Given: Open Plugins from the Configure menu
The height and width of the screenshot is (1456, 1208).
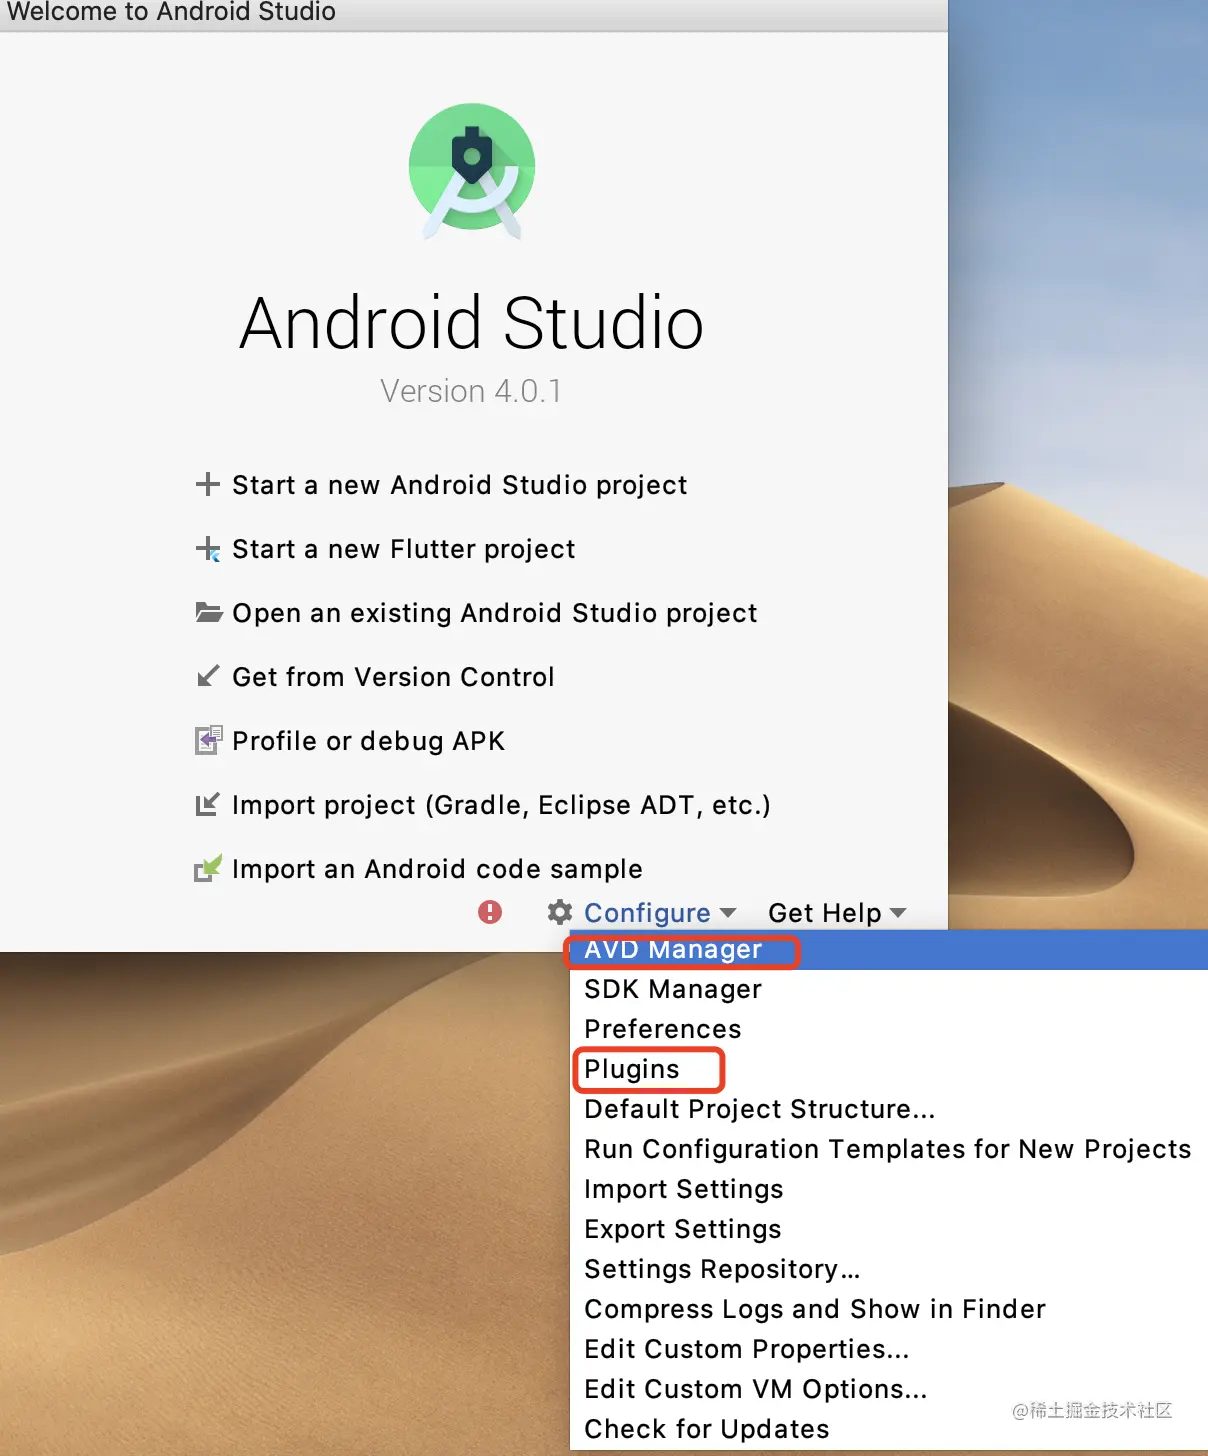Looking at the screenshot, I should (x=888, y=1069).
